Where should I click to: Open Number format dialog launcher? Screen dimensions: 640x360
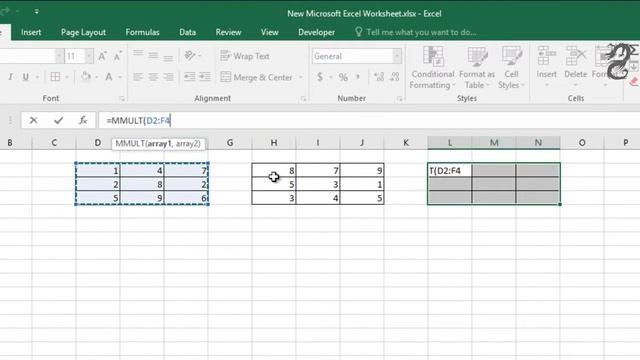click(x=400, y=99)
